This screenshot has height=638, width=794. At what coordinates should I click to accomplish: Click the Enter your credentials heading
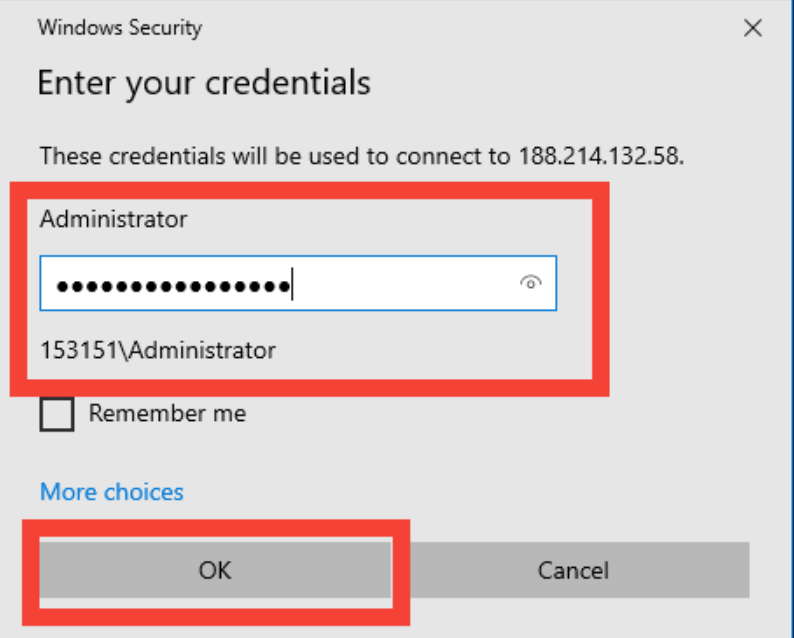coord(204,82)
